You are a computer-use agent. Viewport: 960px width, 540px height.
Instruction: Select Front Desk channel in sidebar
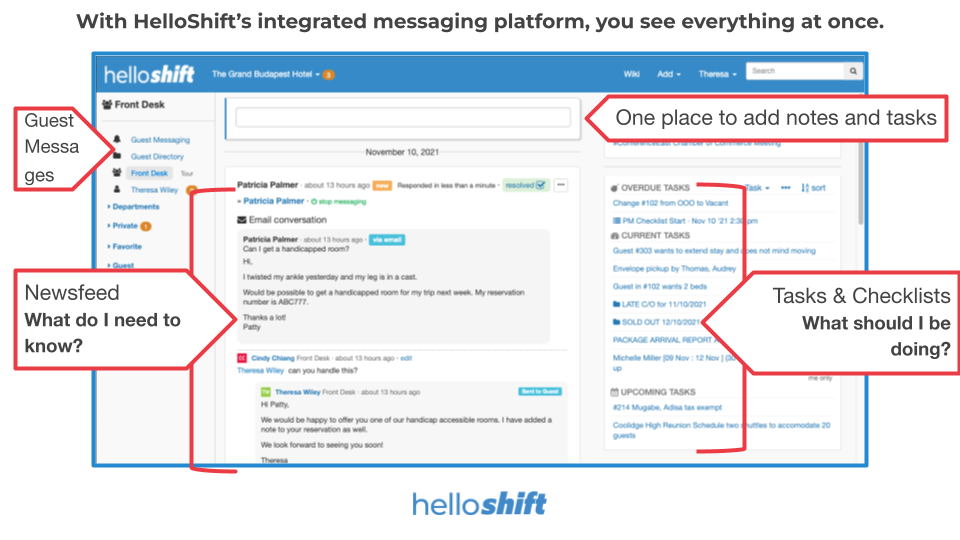tap(149, 173)
